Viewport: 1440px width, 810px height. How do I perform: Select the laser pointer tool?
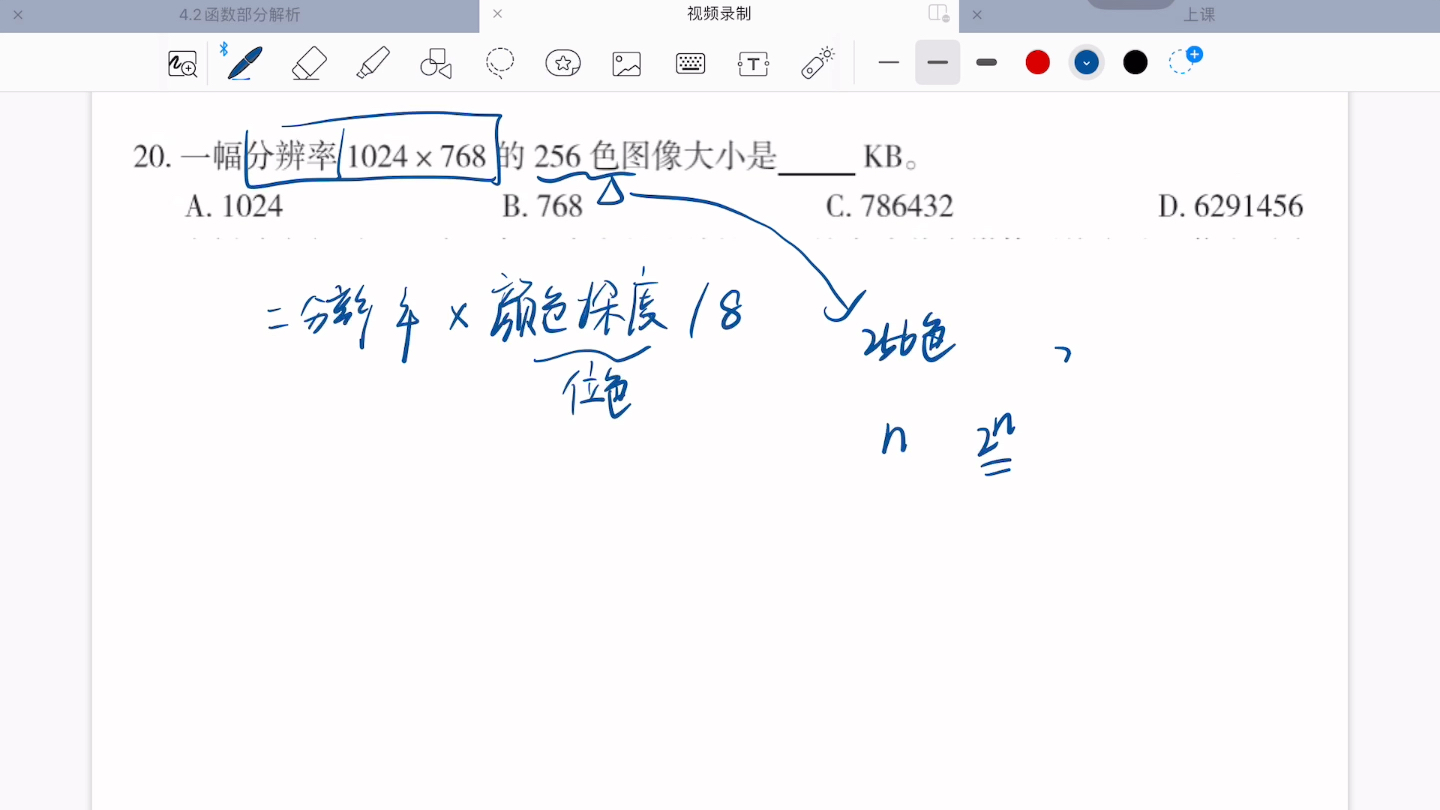tap(817, 62)
